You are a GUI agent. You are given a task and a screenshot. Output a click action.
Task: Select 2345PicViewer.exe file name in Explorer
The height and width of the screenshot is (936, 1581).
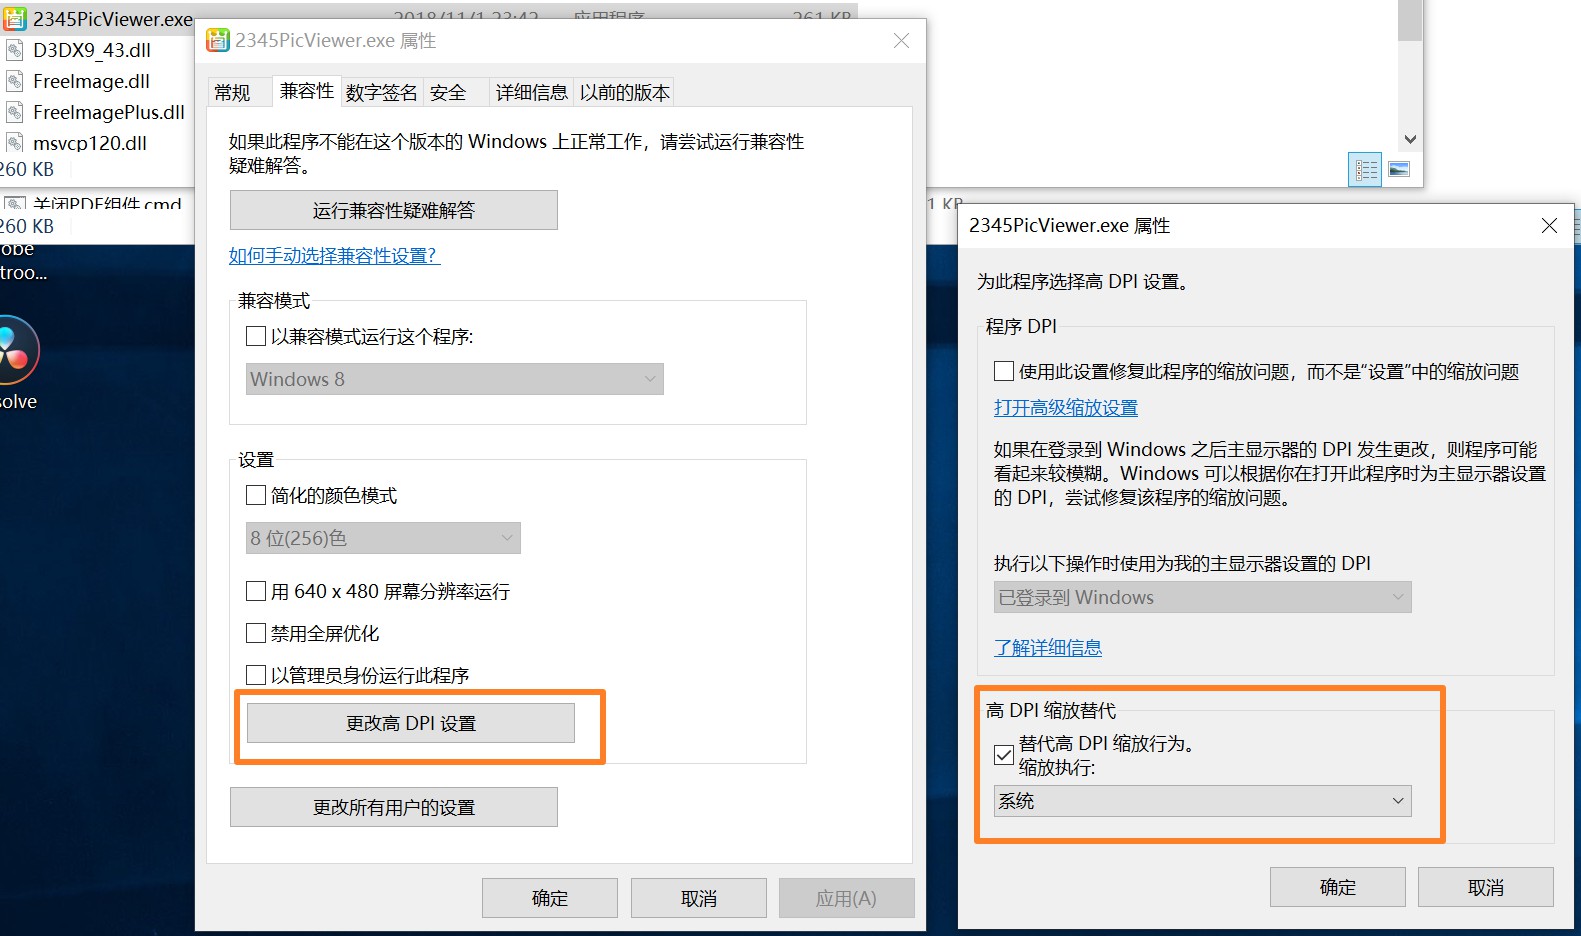tap(113, 19)
